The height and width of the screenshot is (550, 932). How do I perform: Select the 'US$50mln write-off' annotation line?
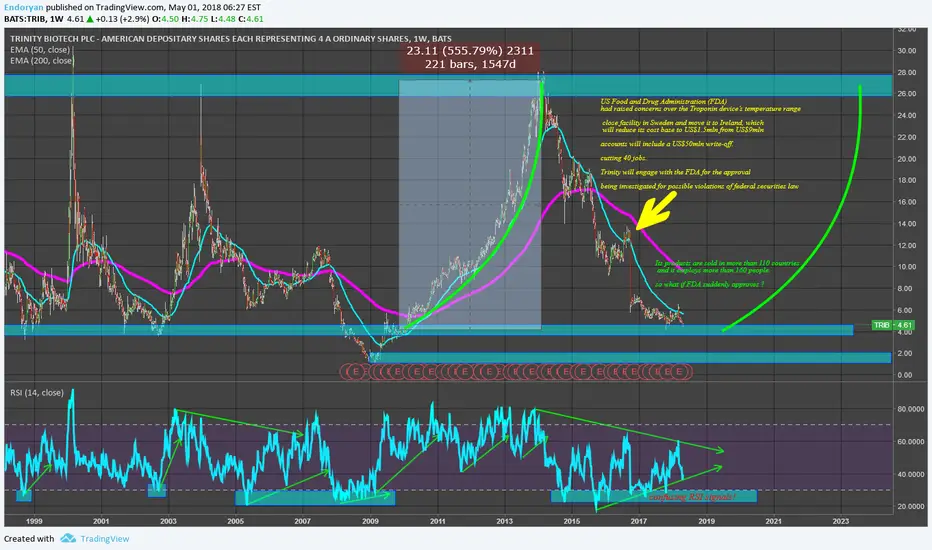pyautogui.click(x=667, y=144)
